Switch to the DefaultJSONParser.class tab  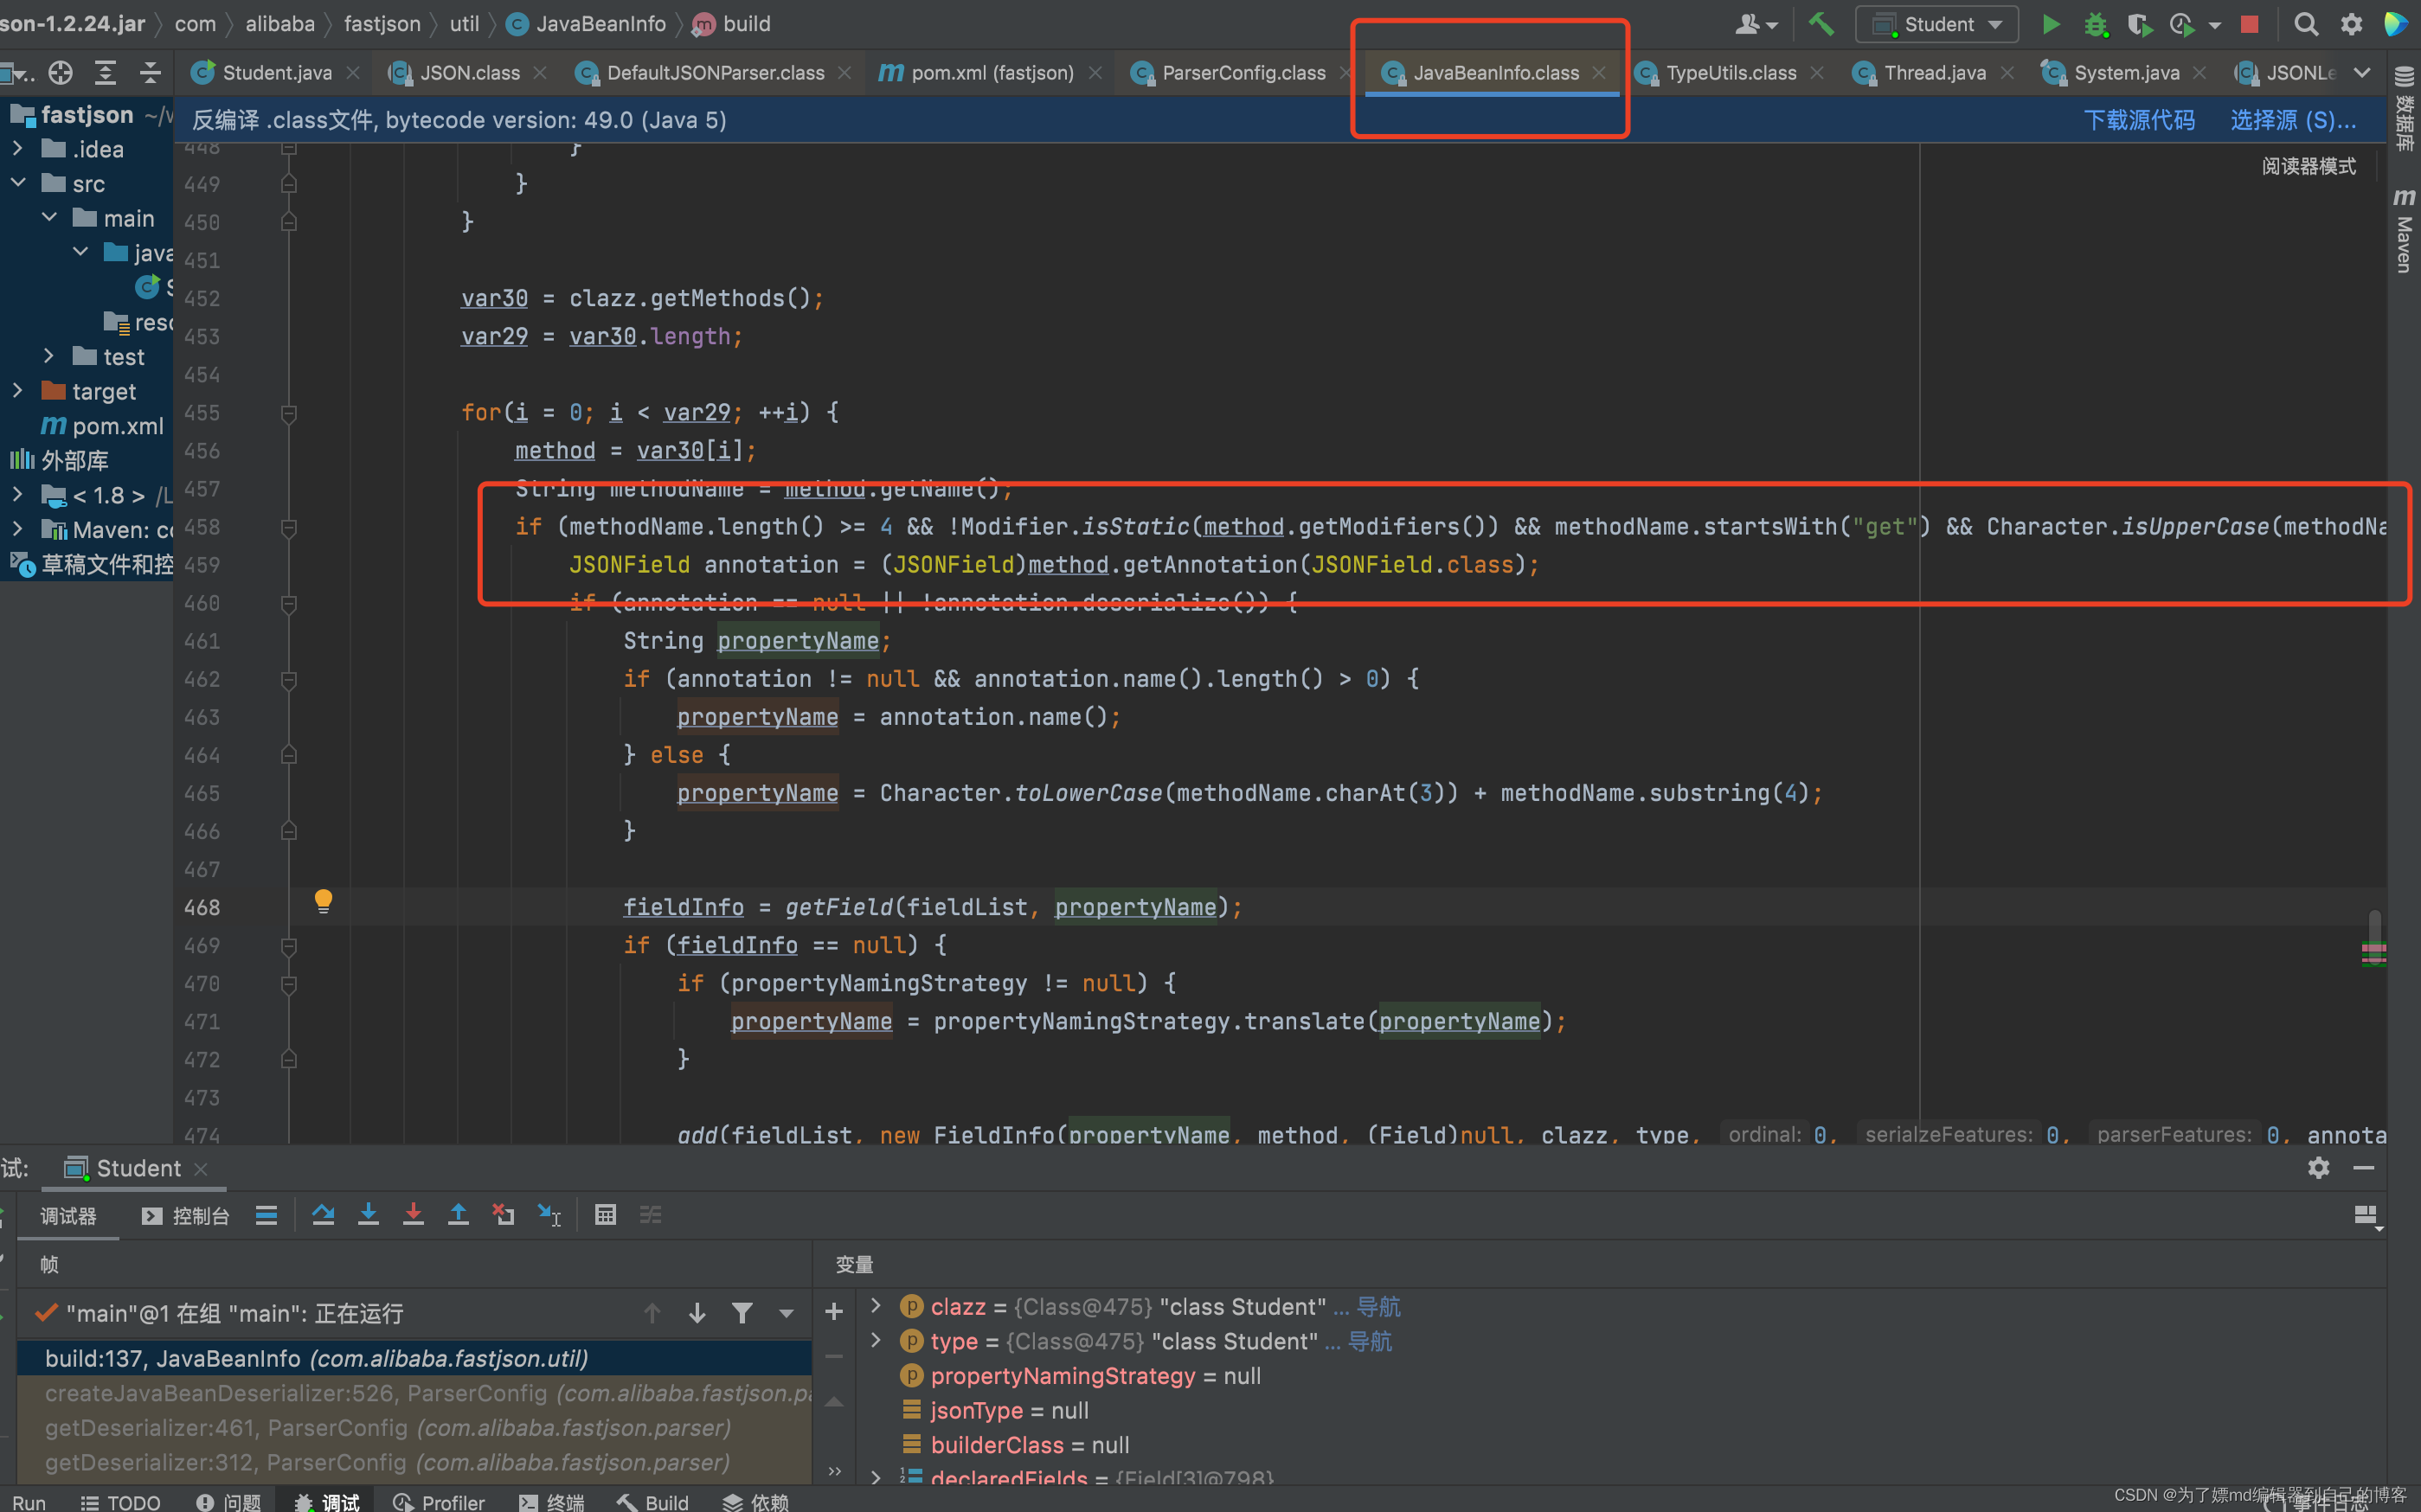[x=715, y=73]
